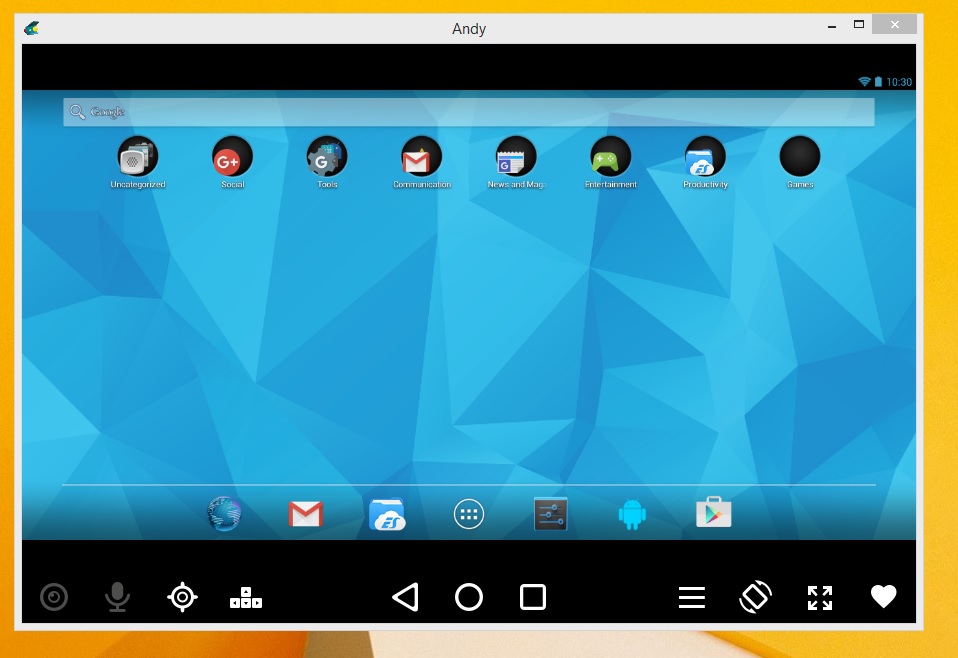Click the heart icon in Andy toolbar
The height and width of the screenshot is (658, 958).
click(883, 596)
